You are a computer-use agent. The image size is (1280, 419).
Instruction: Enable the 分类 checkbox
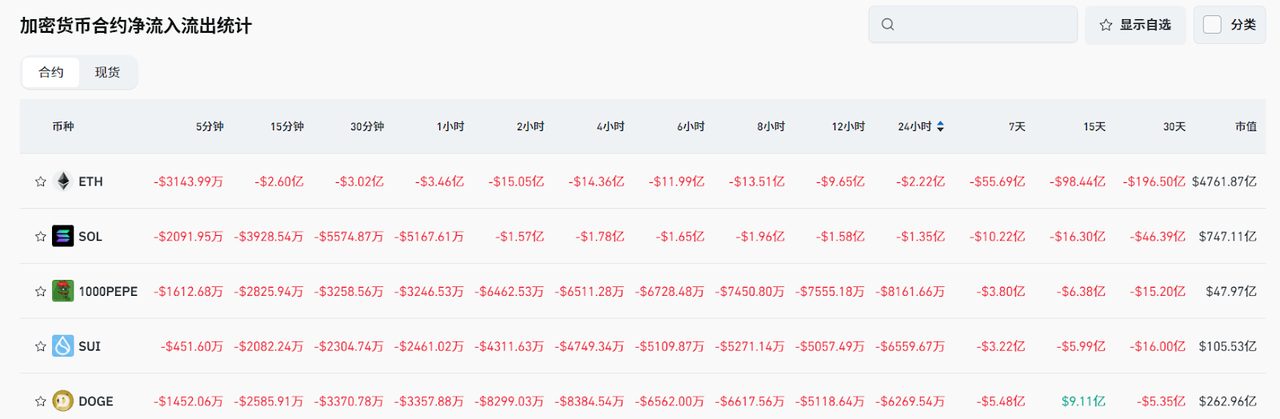[x=1212, y=25]
